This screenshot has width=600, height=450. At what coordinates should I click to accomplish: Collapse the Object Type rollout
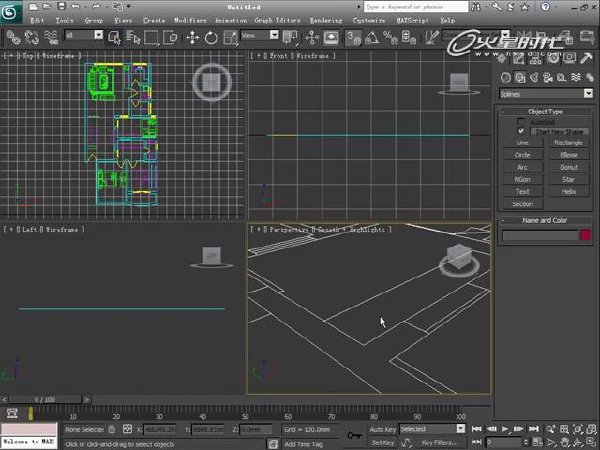tap(545, 111)
